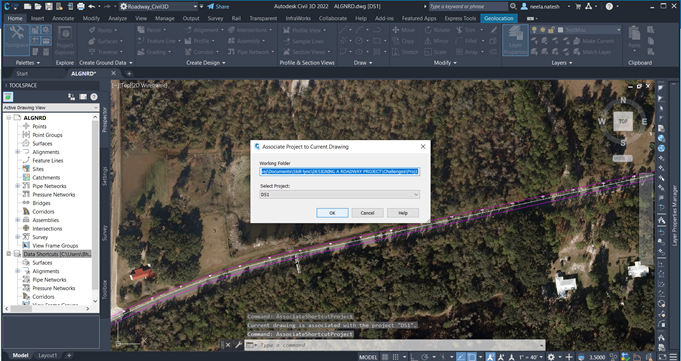Open the Layout1 tab
Viewport: 681px width, 361px height.
[47, 355]
